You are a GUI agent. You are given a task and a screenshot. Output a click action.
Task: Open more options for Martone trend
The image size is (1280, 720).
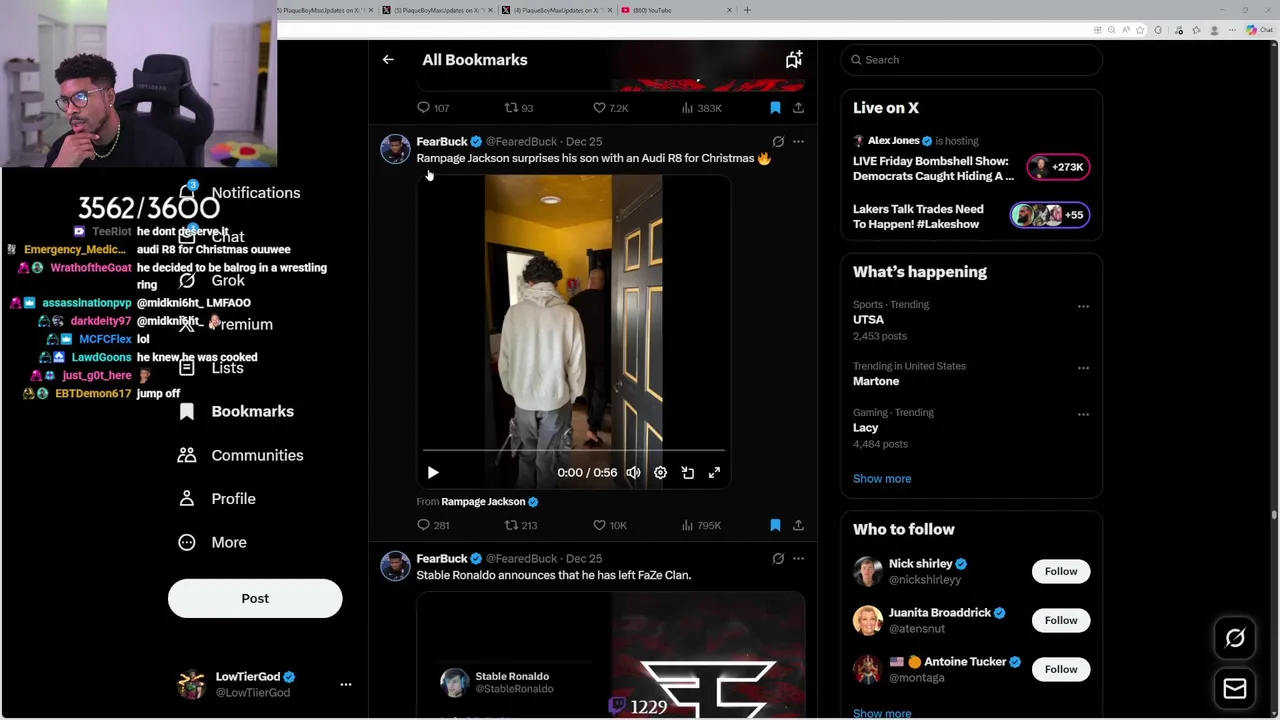tap(1083, 368)
